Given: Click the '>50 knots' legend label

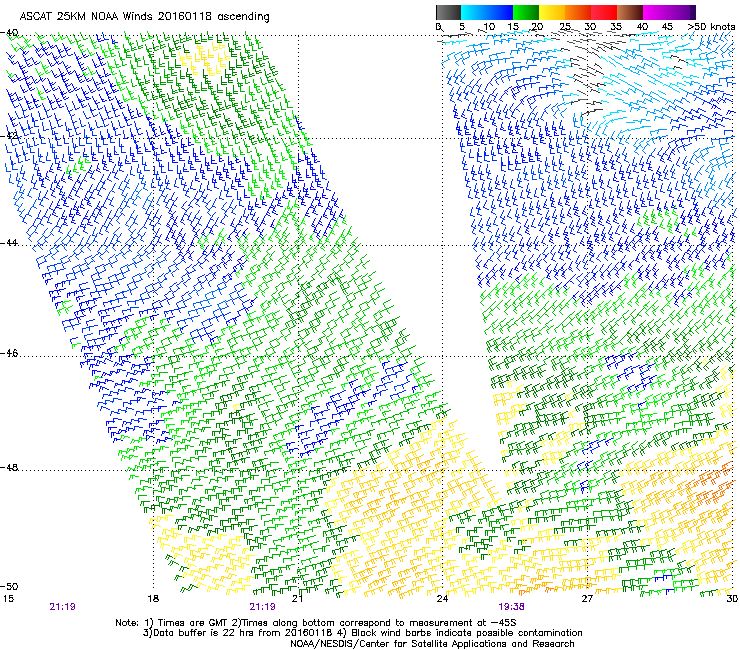Looking at the screenshot, I should [711, 27].
